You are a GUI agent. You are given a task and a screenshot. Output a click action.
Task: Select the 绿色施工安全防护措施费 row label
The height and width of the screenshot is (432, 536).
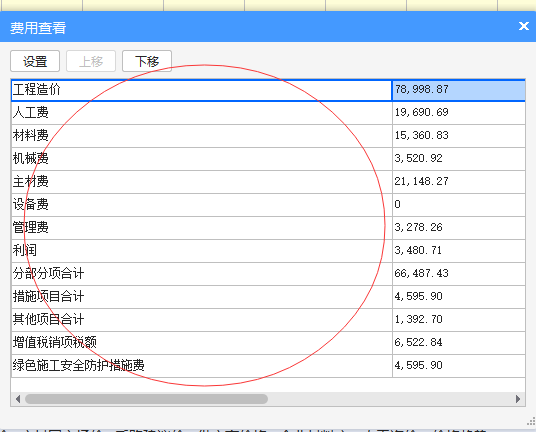(x=79, y=365)
